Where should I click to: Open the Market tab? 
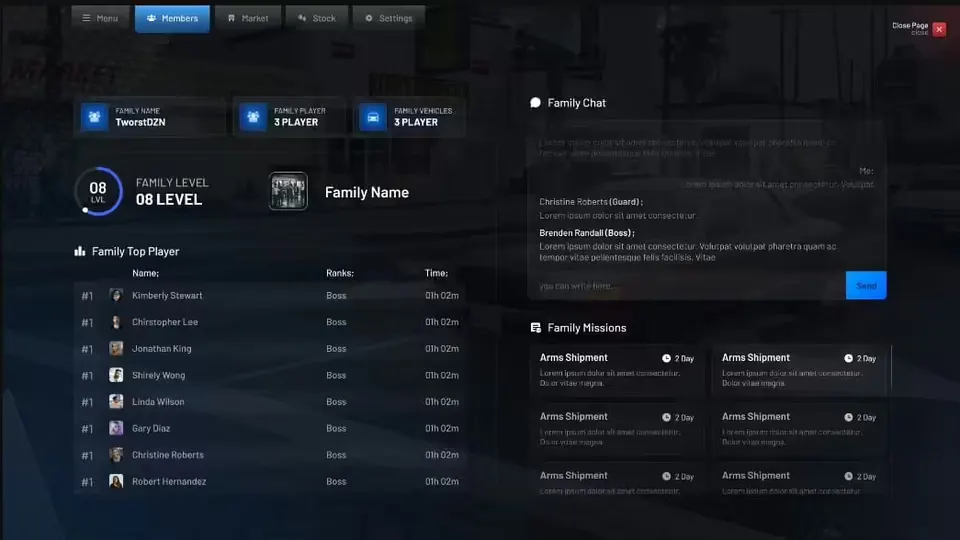pos(247,18)
